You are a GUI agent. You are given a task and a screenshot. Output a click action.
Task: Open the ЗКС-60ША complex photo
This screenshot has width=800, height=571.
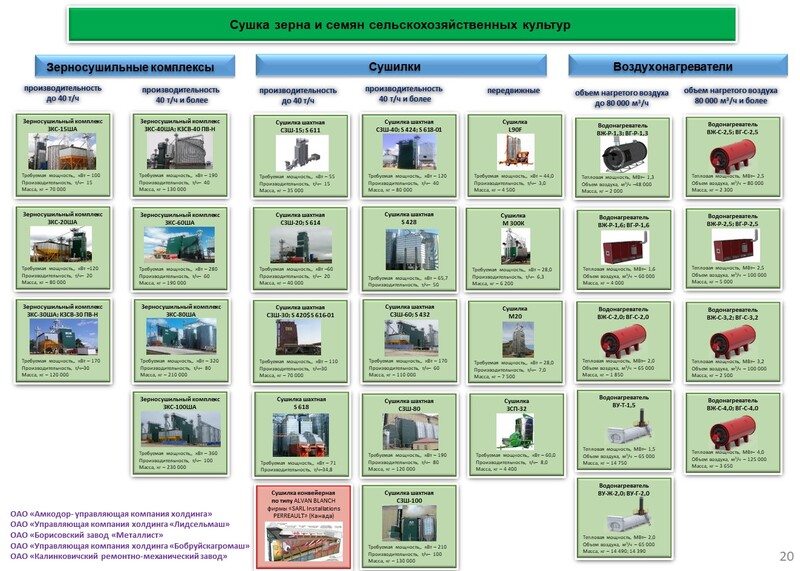(x=179, y=244)
